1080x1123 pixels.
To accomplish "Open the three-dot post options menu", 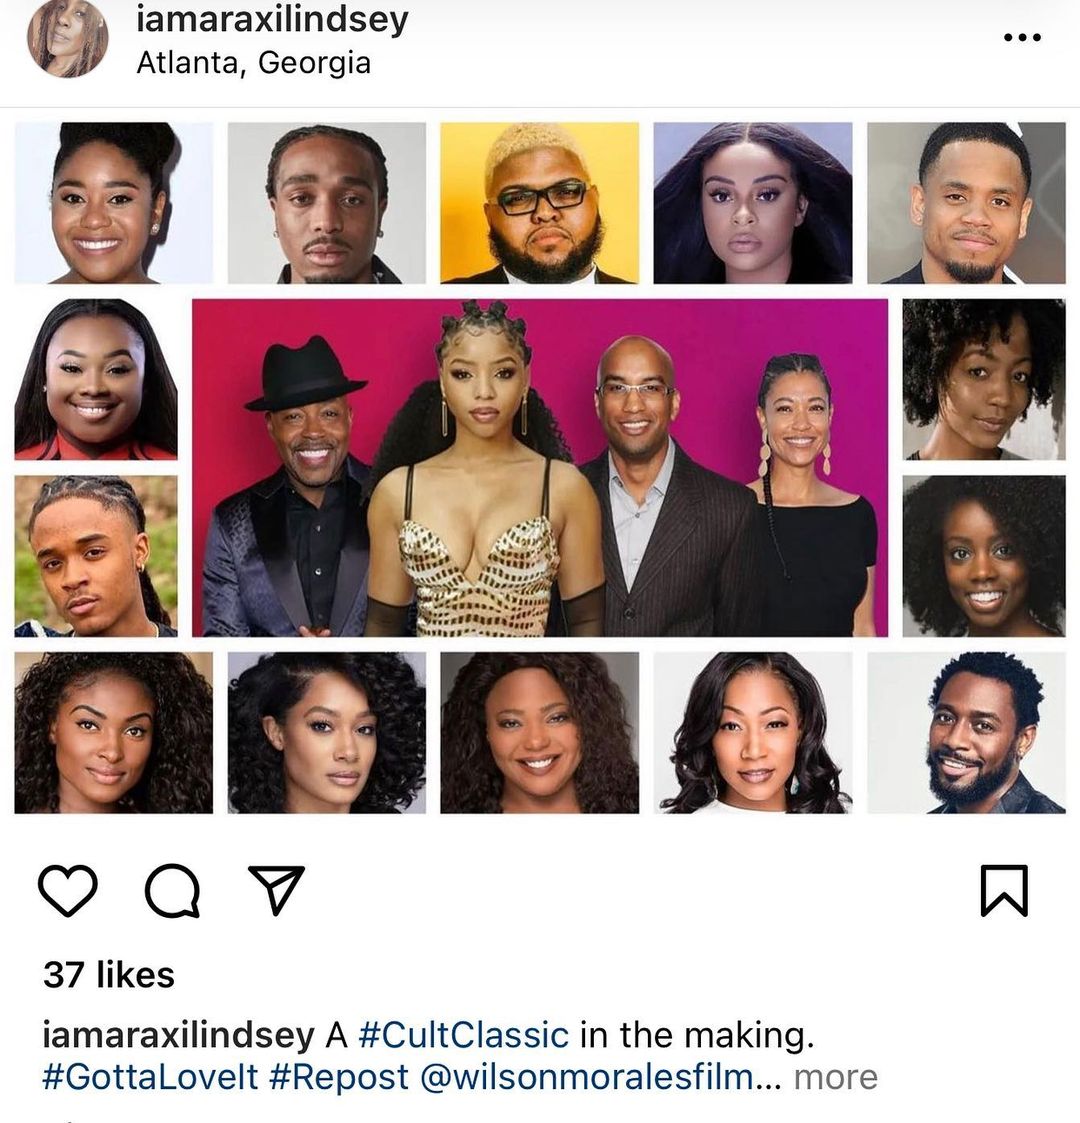I will pos(1022,37).
